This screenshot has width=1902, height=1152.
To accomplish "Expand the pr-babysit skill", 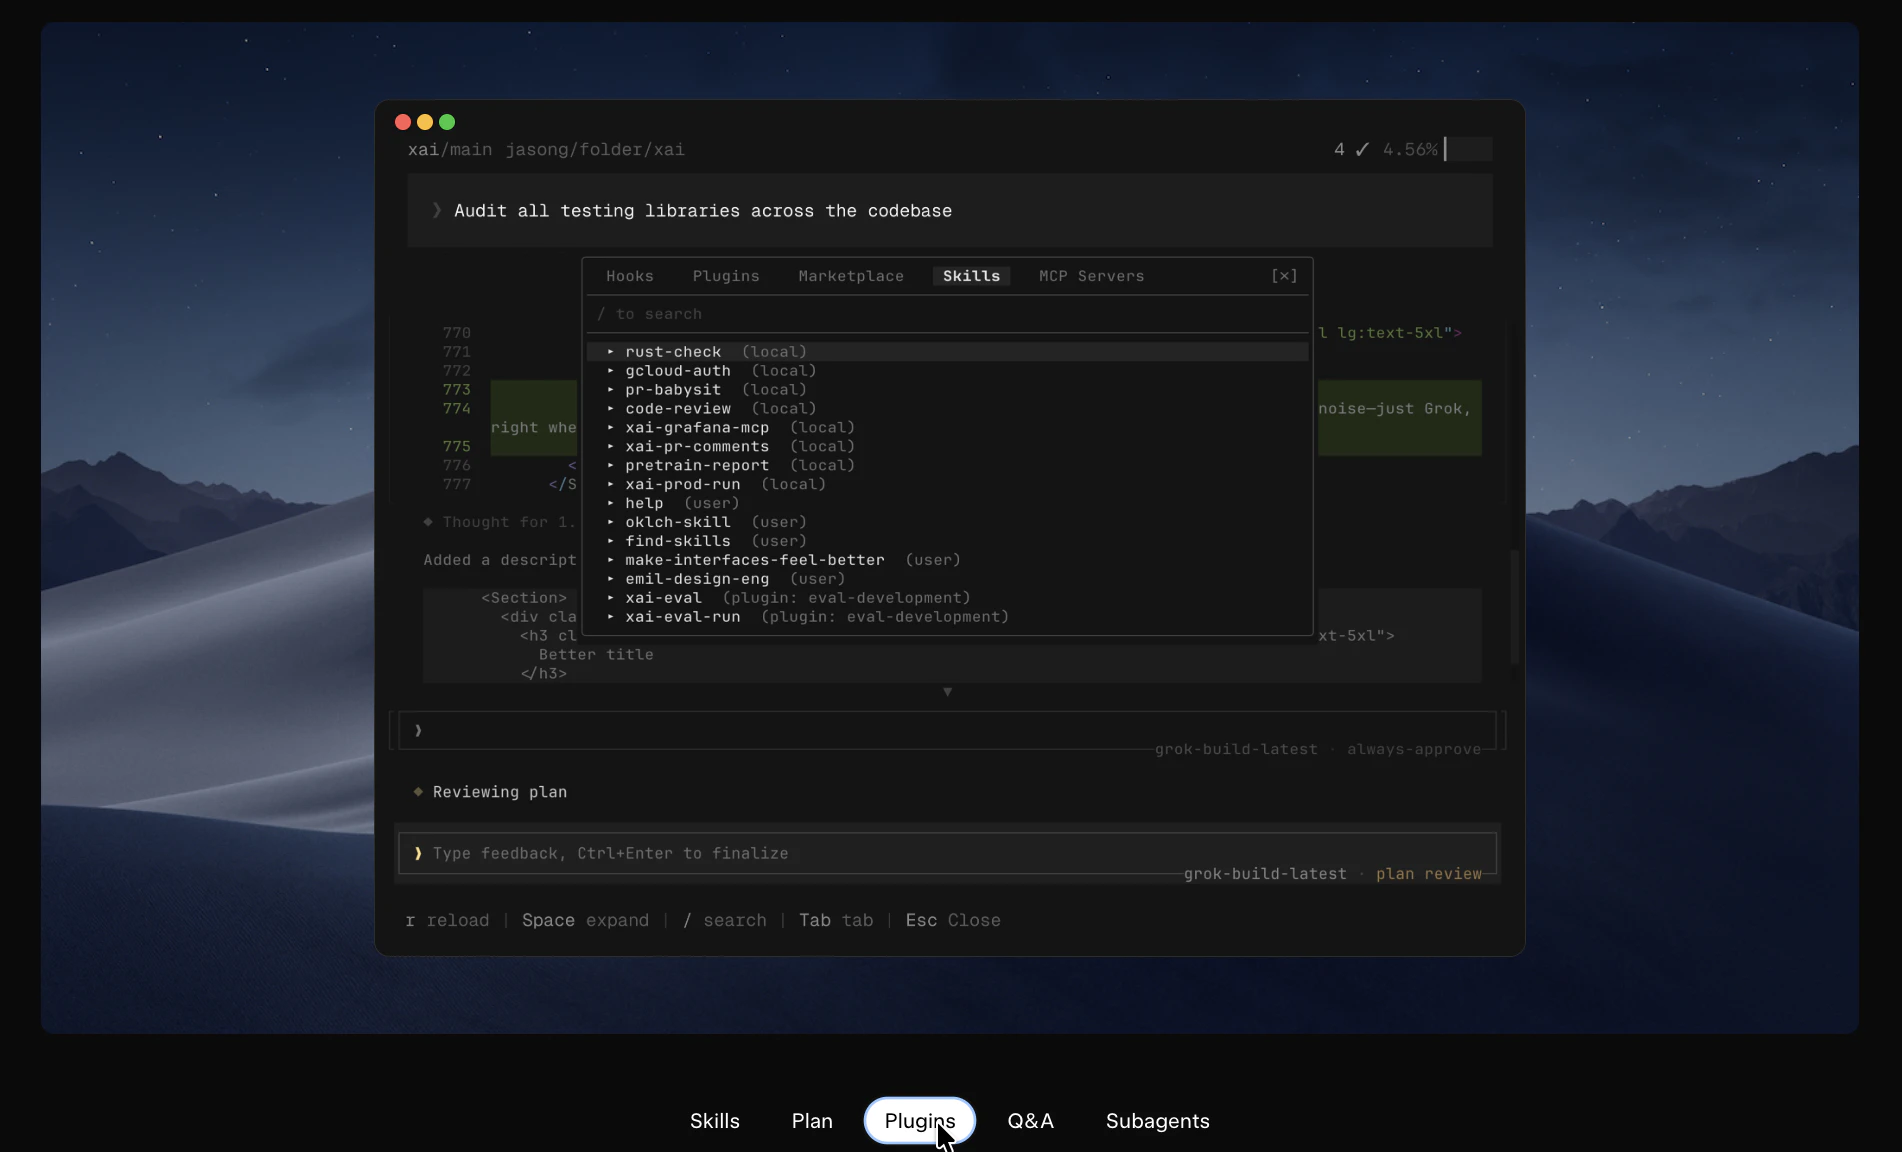I will (x=947, y=390).
